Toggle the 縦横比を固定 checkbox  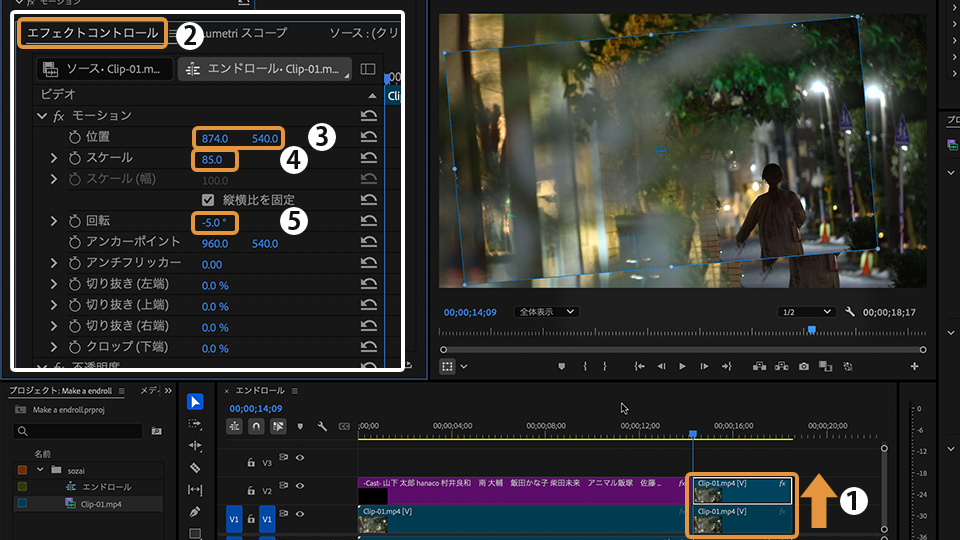[208, 200]
